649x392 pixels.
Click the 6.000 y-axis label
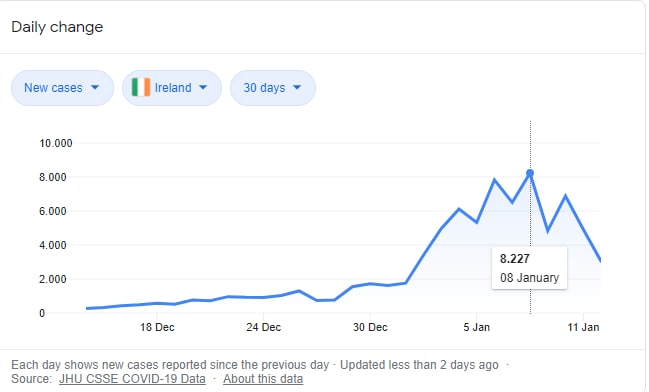click(53, 212)
